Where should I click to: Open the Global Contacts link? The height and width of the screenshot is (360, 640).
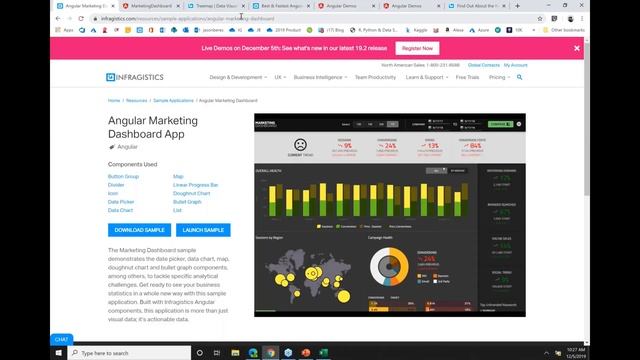[484, 65]
